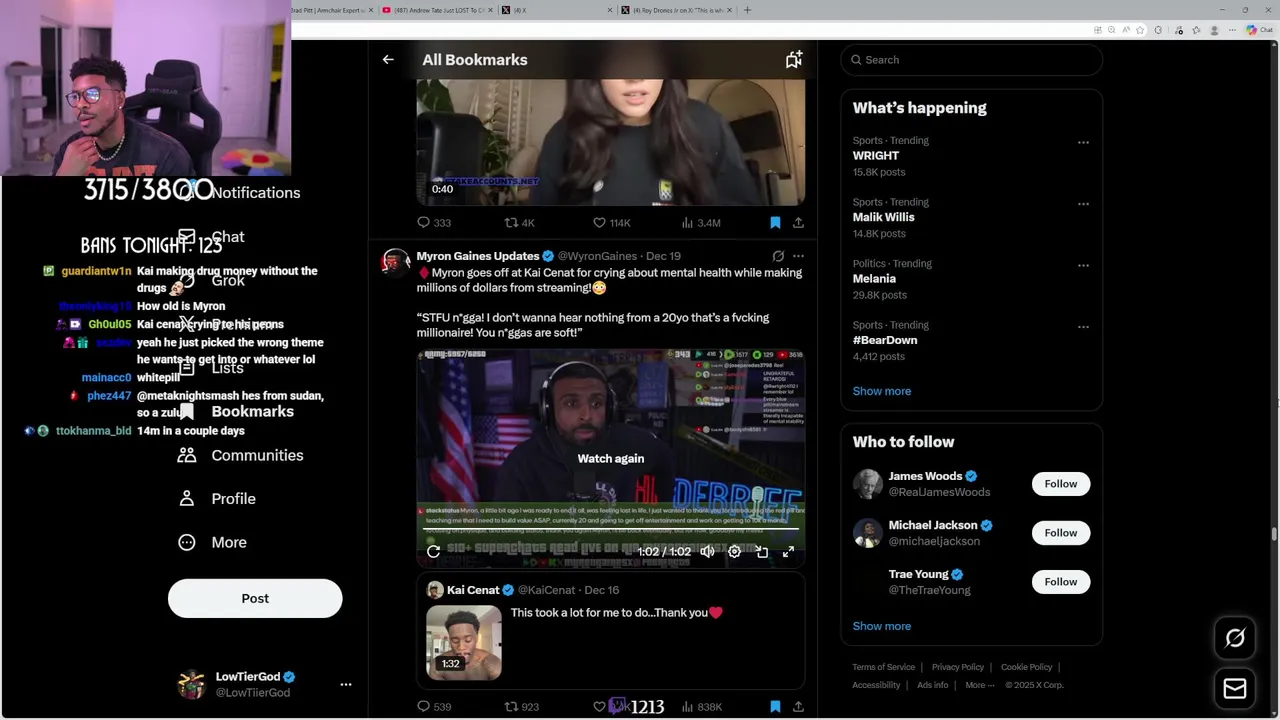The image size is (1280, 720).
Task: Expand Myron video to fullscreen
Action: (788, 551)
